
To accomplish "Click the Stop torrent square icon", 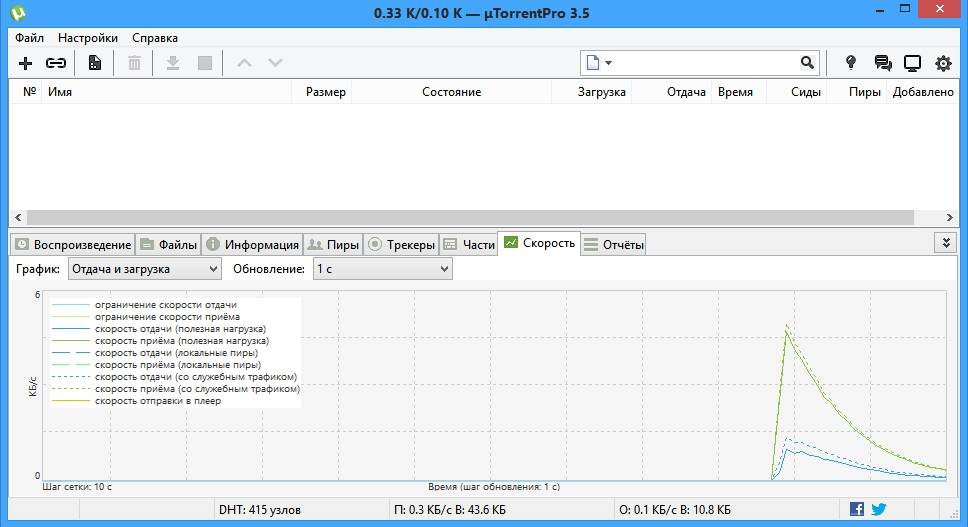I will 205,63.
